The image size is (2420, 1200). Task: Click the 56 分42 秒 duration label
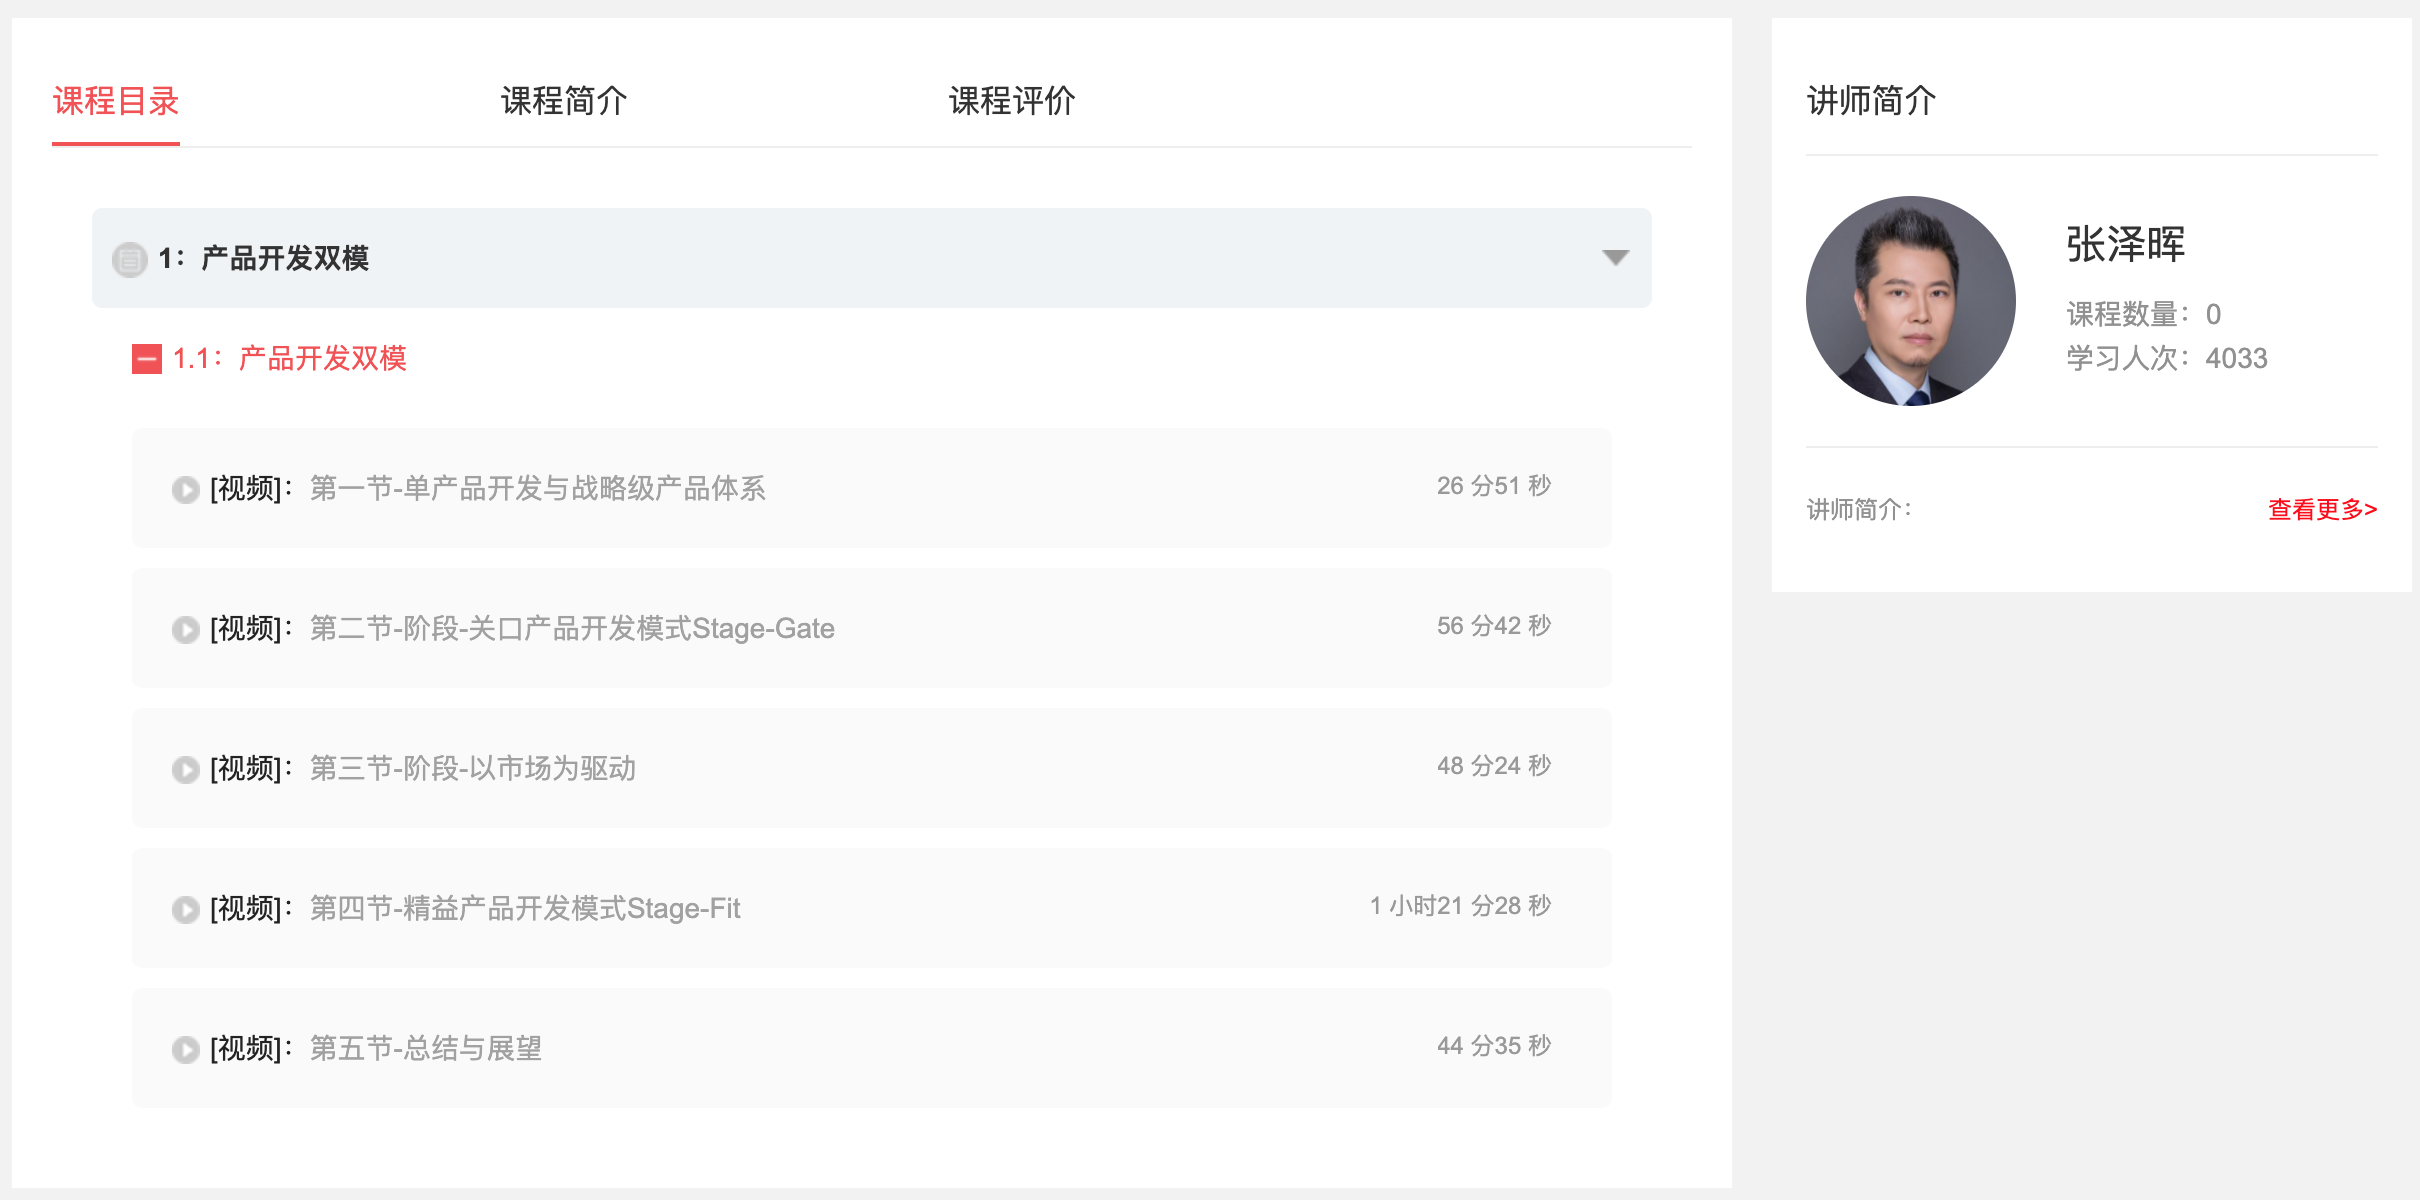[x=1494, y=626]
